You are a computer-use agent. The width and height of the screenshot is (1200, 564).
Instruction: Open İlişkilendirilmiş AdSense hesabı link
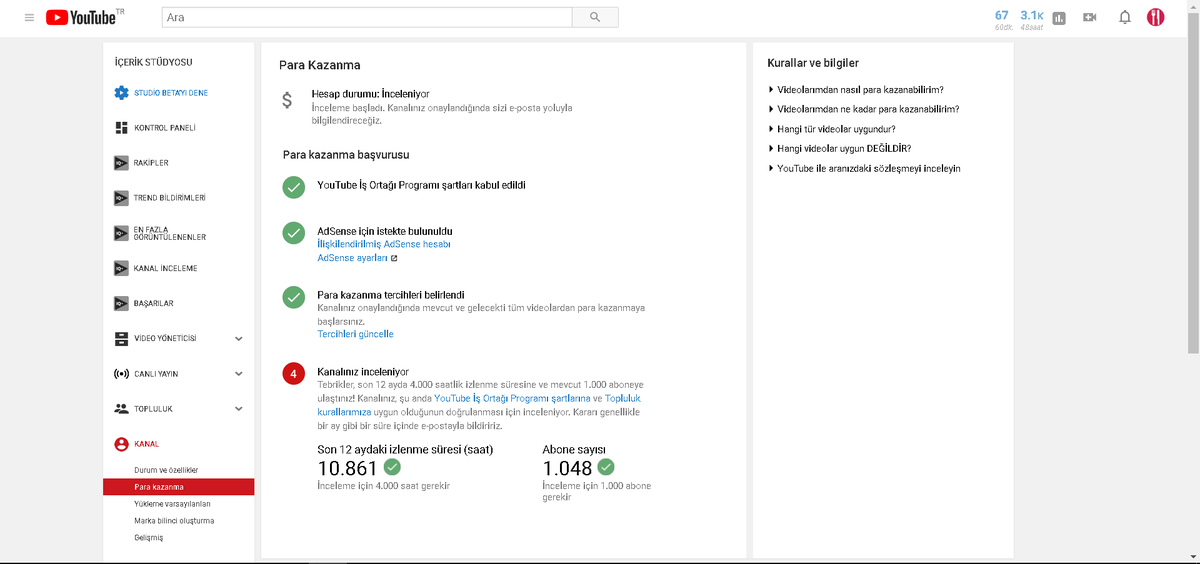click(x=384, y=244)
